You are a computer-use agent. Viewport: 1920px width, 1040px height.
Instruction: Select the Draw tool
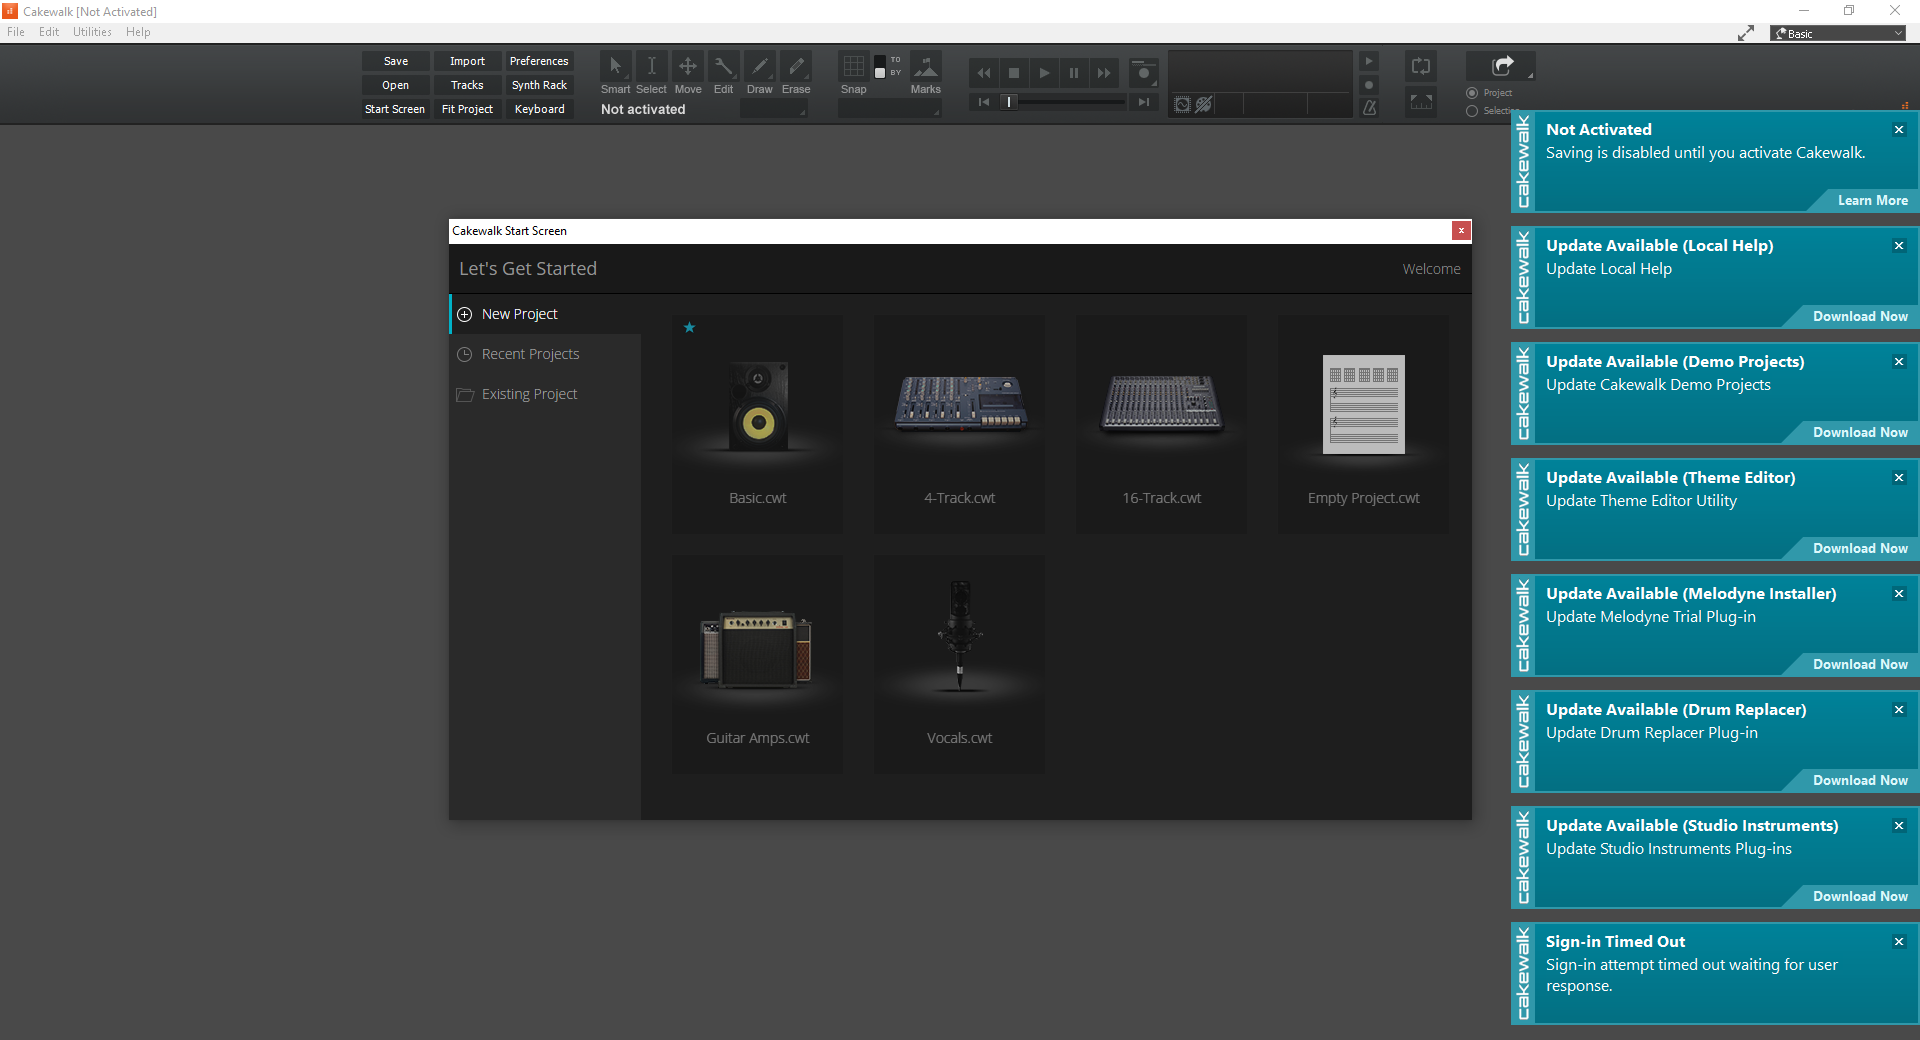759,67
